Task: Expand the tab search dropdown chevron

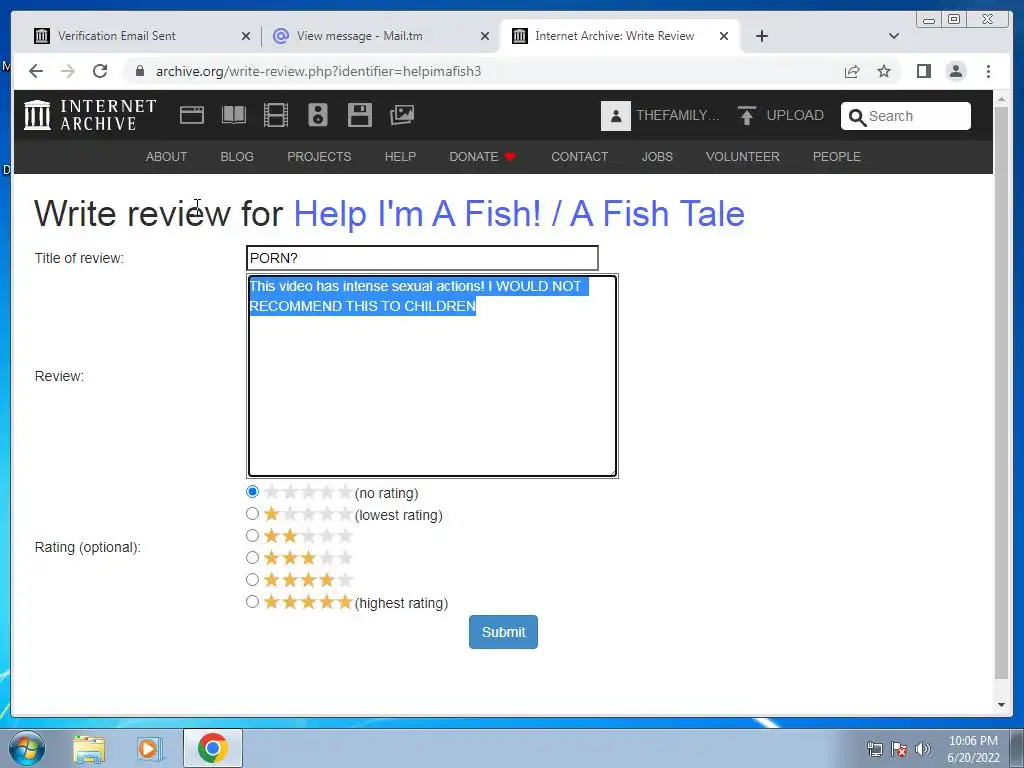Action: (x=893, y=36)
